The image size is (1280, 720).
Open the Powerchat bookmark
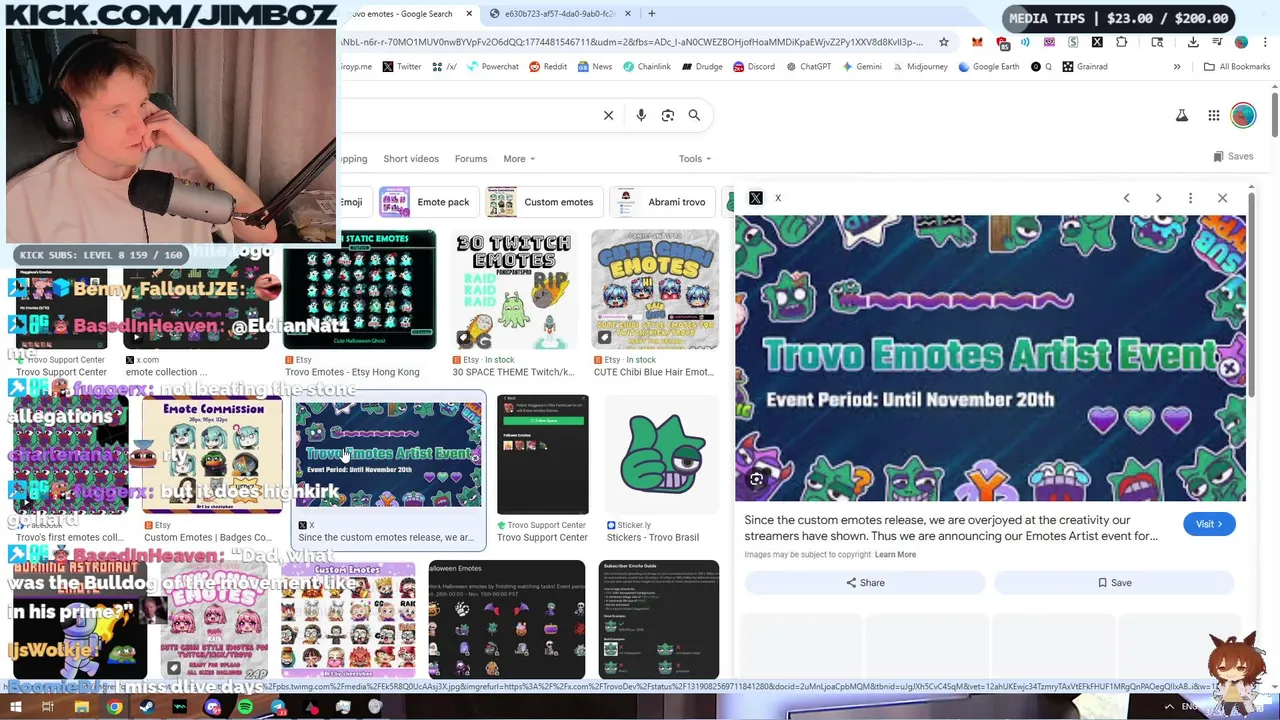[492, 67]
